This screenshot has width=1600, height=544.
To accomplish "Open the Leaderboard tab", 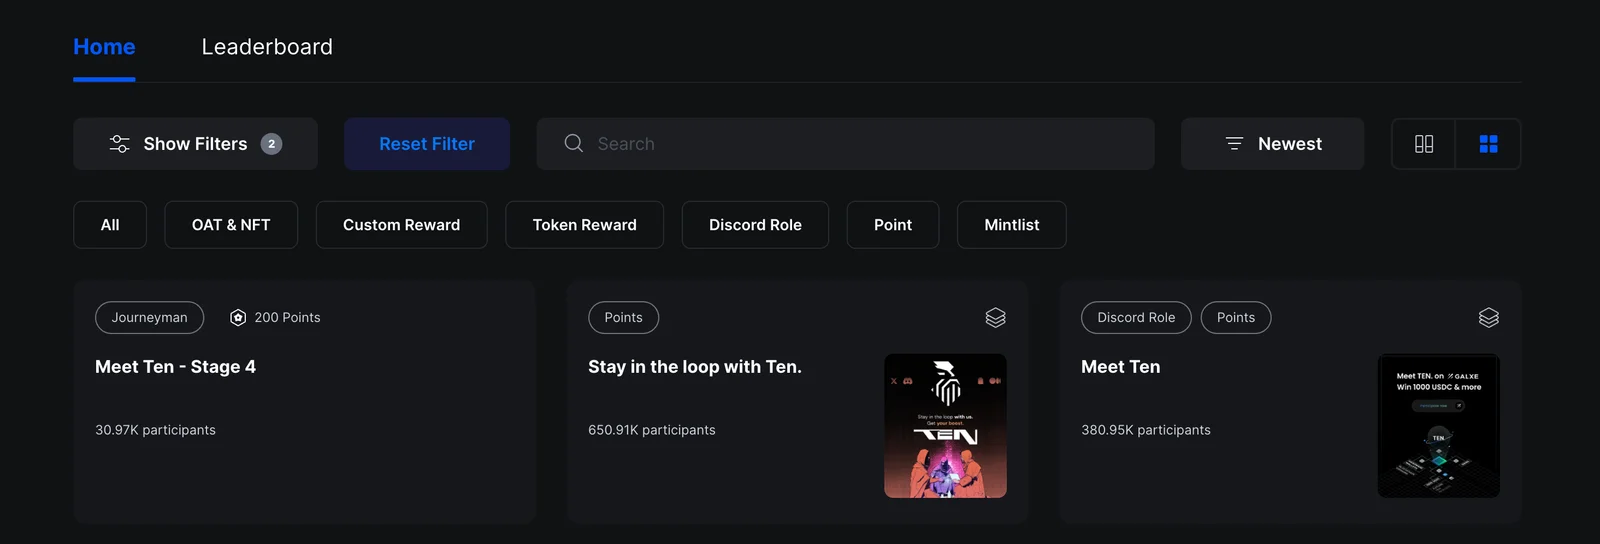I will pos(267,47).
